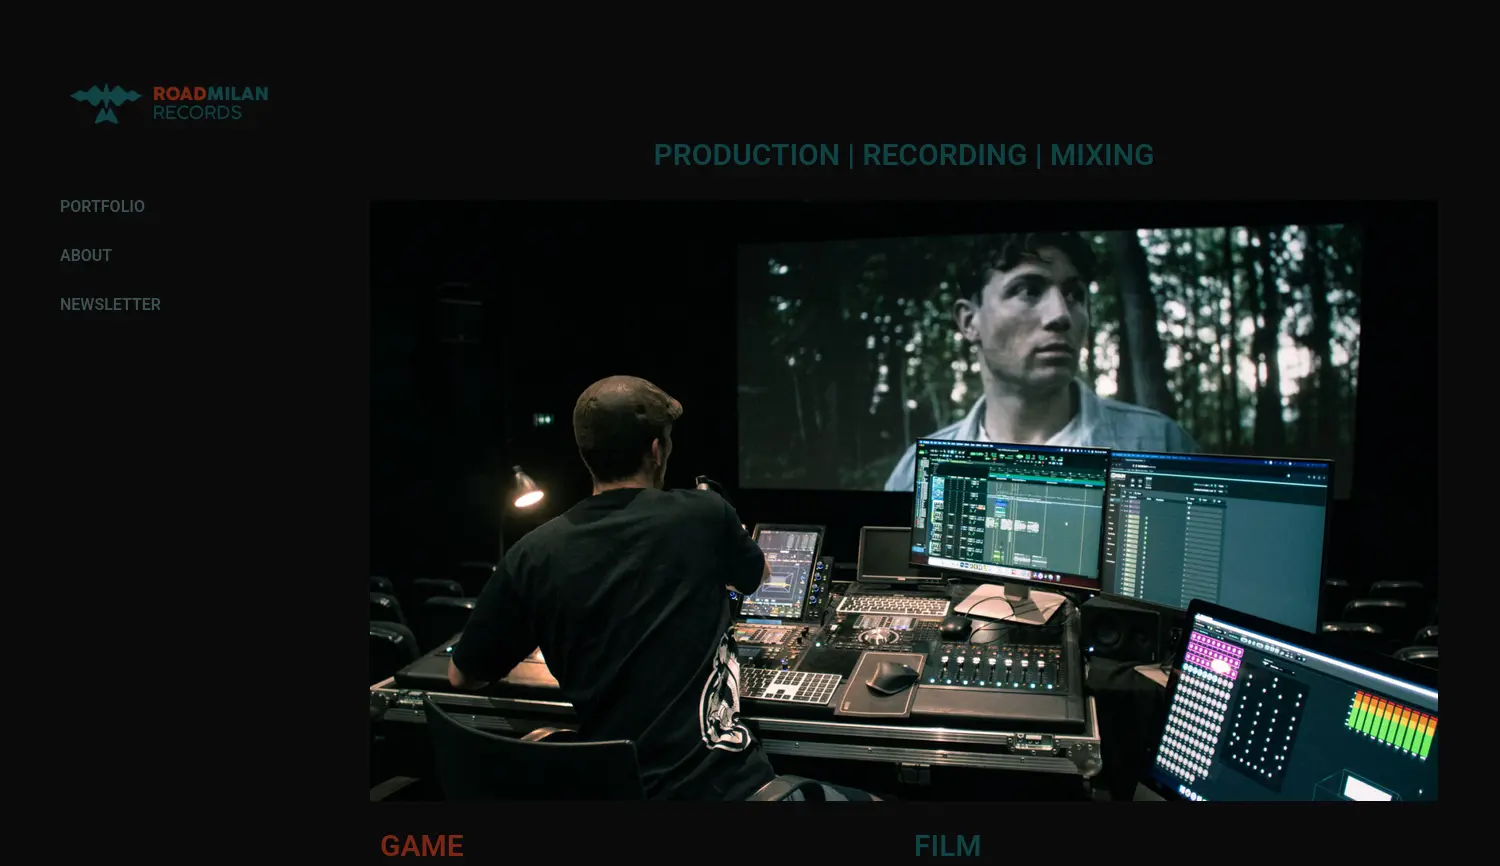Select the FILM category heading
The height and width of the screenshot is (866, 1500).
[947, 845]
